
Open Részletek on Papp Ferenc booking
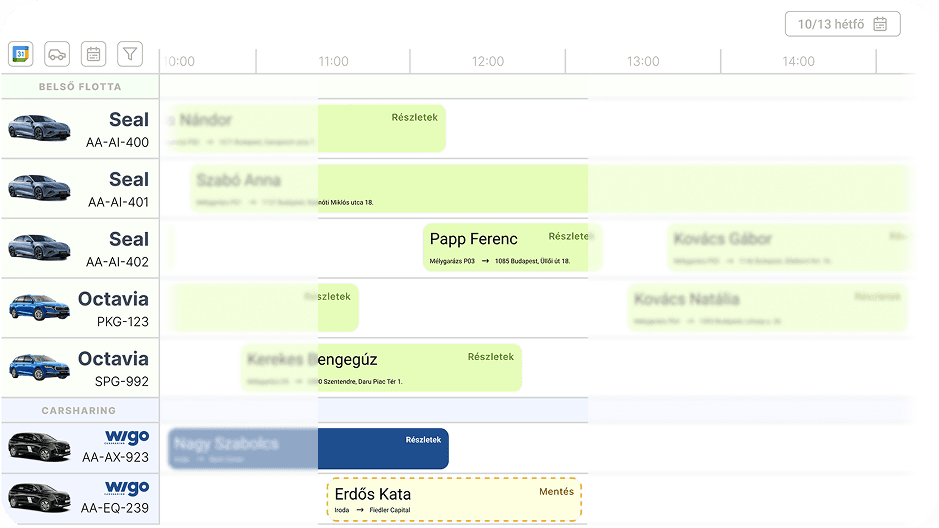pos(568,237)
